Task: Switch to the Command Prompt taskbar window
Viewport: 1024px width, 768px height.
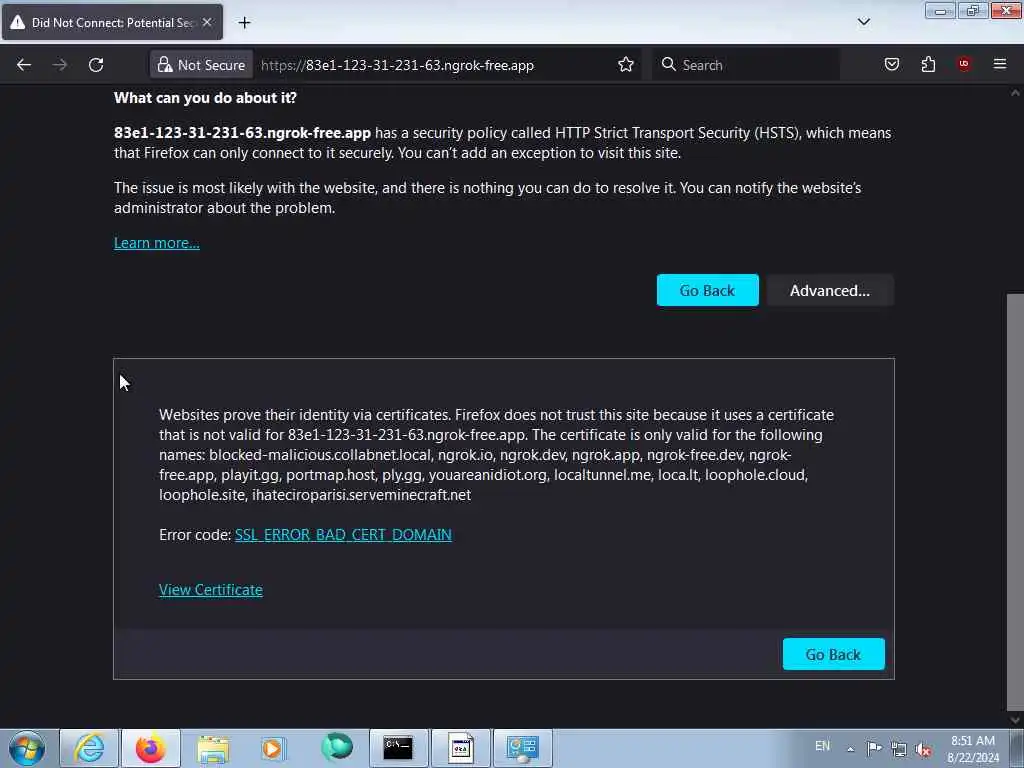Action: 398,748
